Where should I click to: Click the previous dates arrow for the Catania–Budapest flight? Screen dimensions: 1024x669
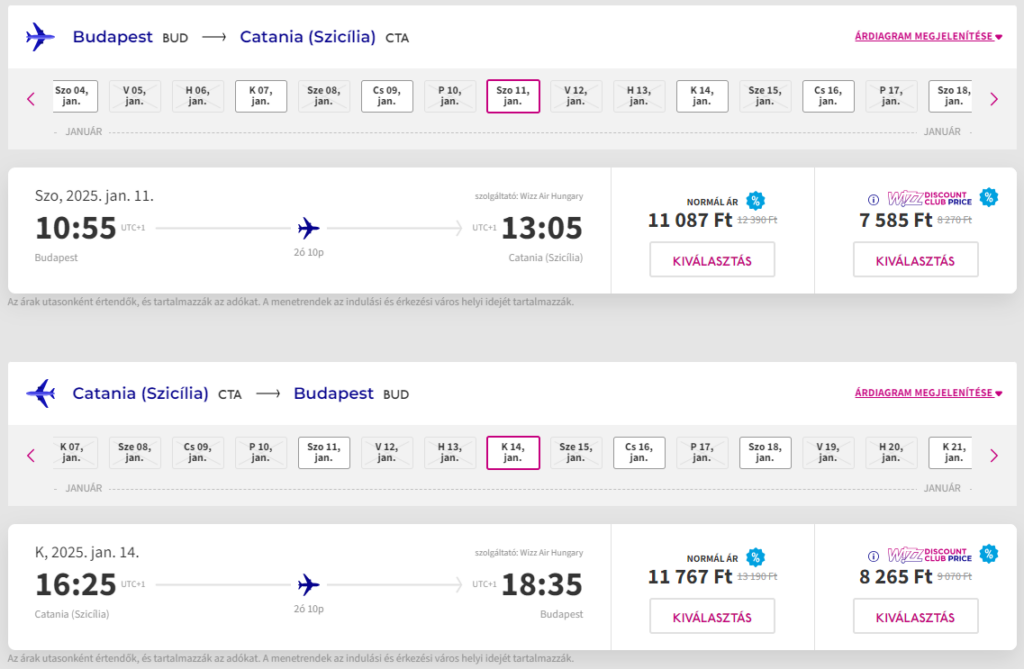31,455
